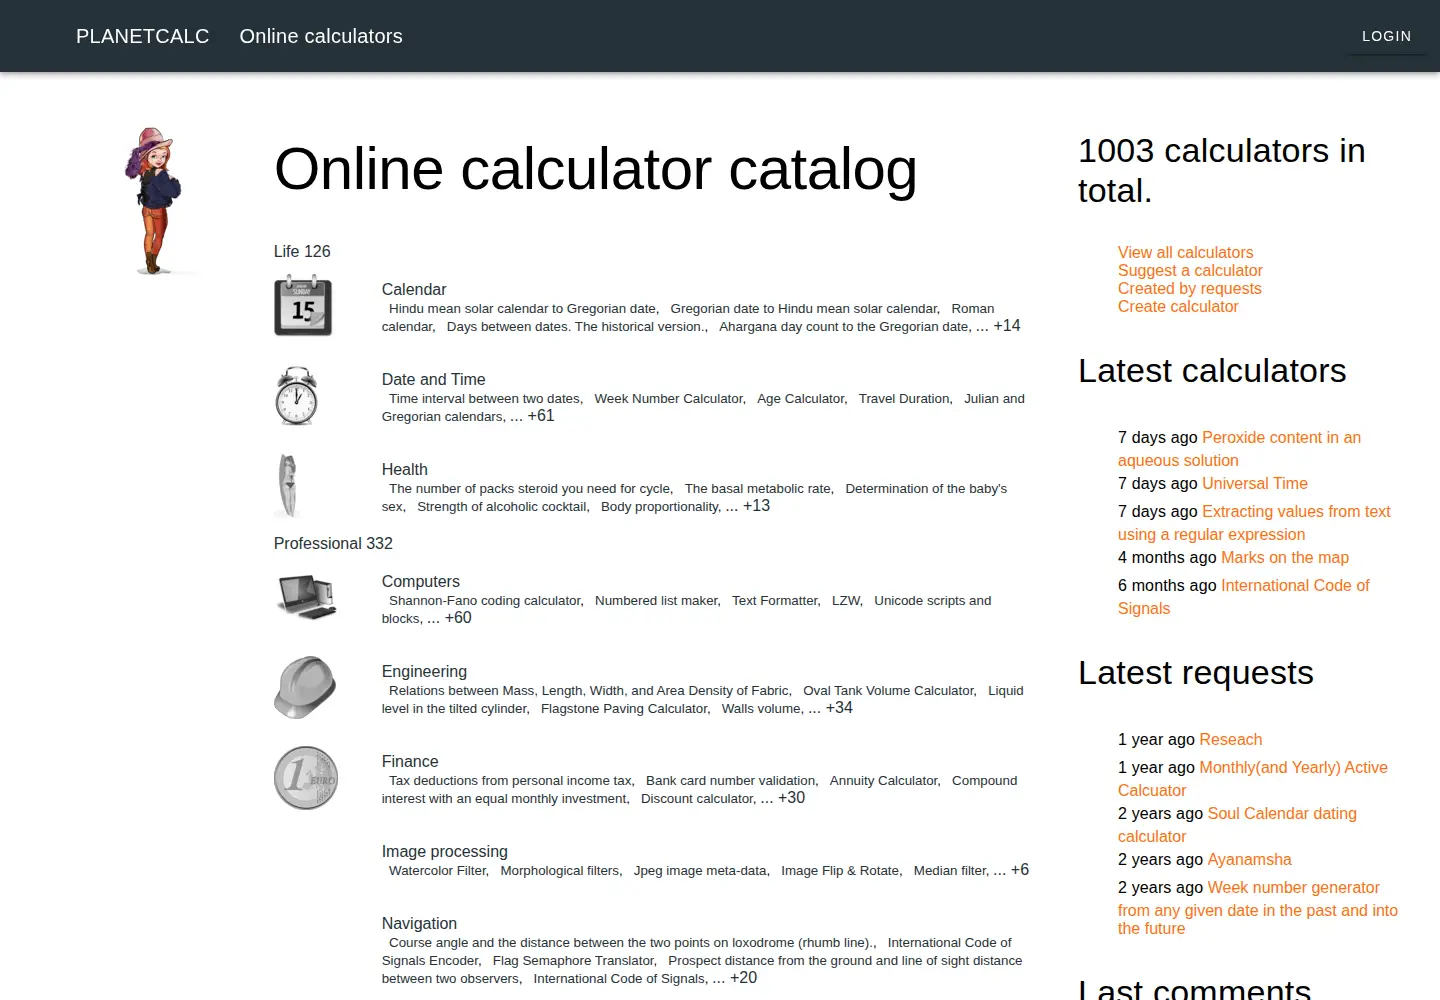Click the Annuity Calculator link

[884, 781]
